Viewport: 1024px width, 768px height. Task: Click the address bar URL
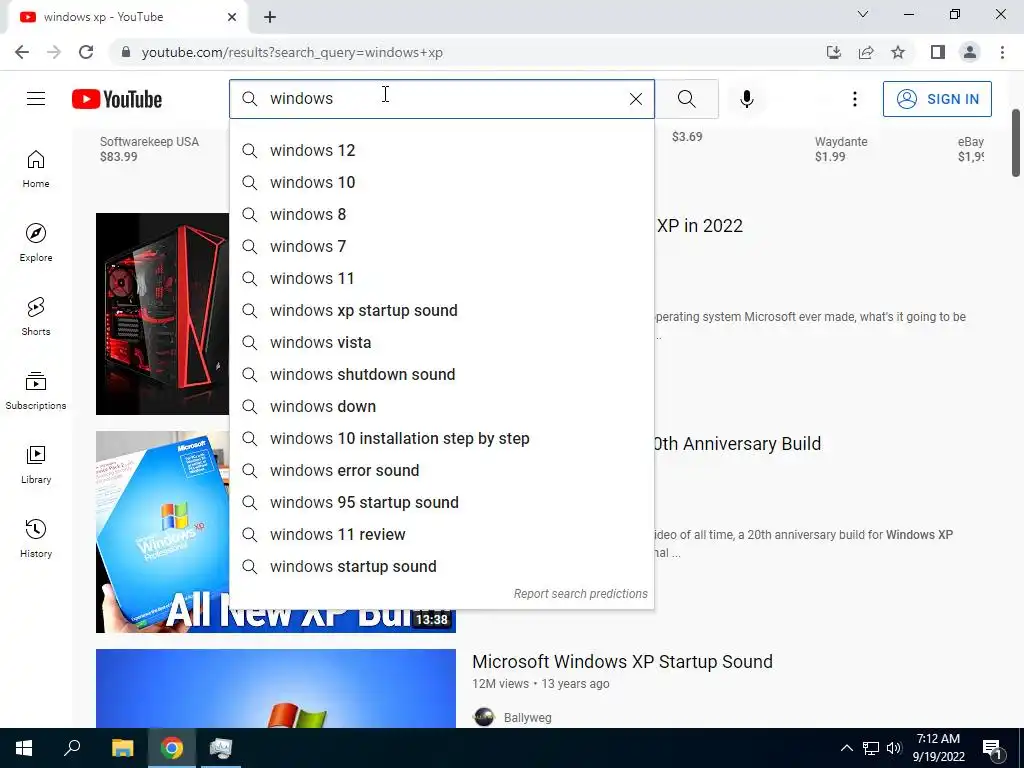[292, 52]
